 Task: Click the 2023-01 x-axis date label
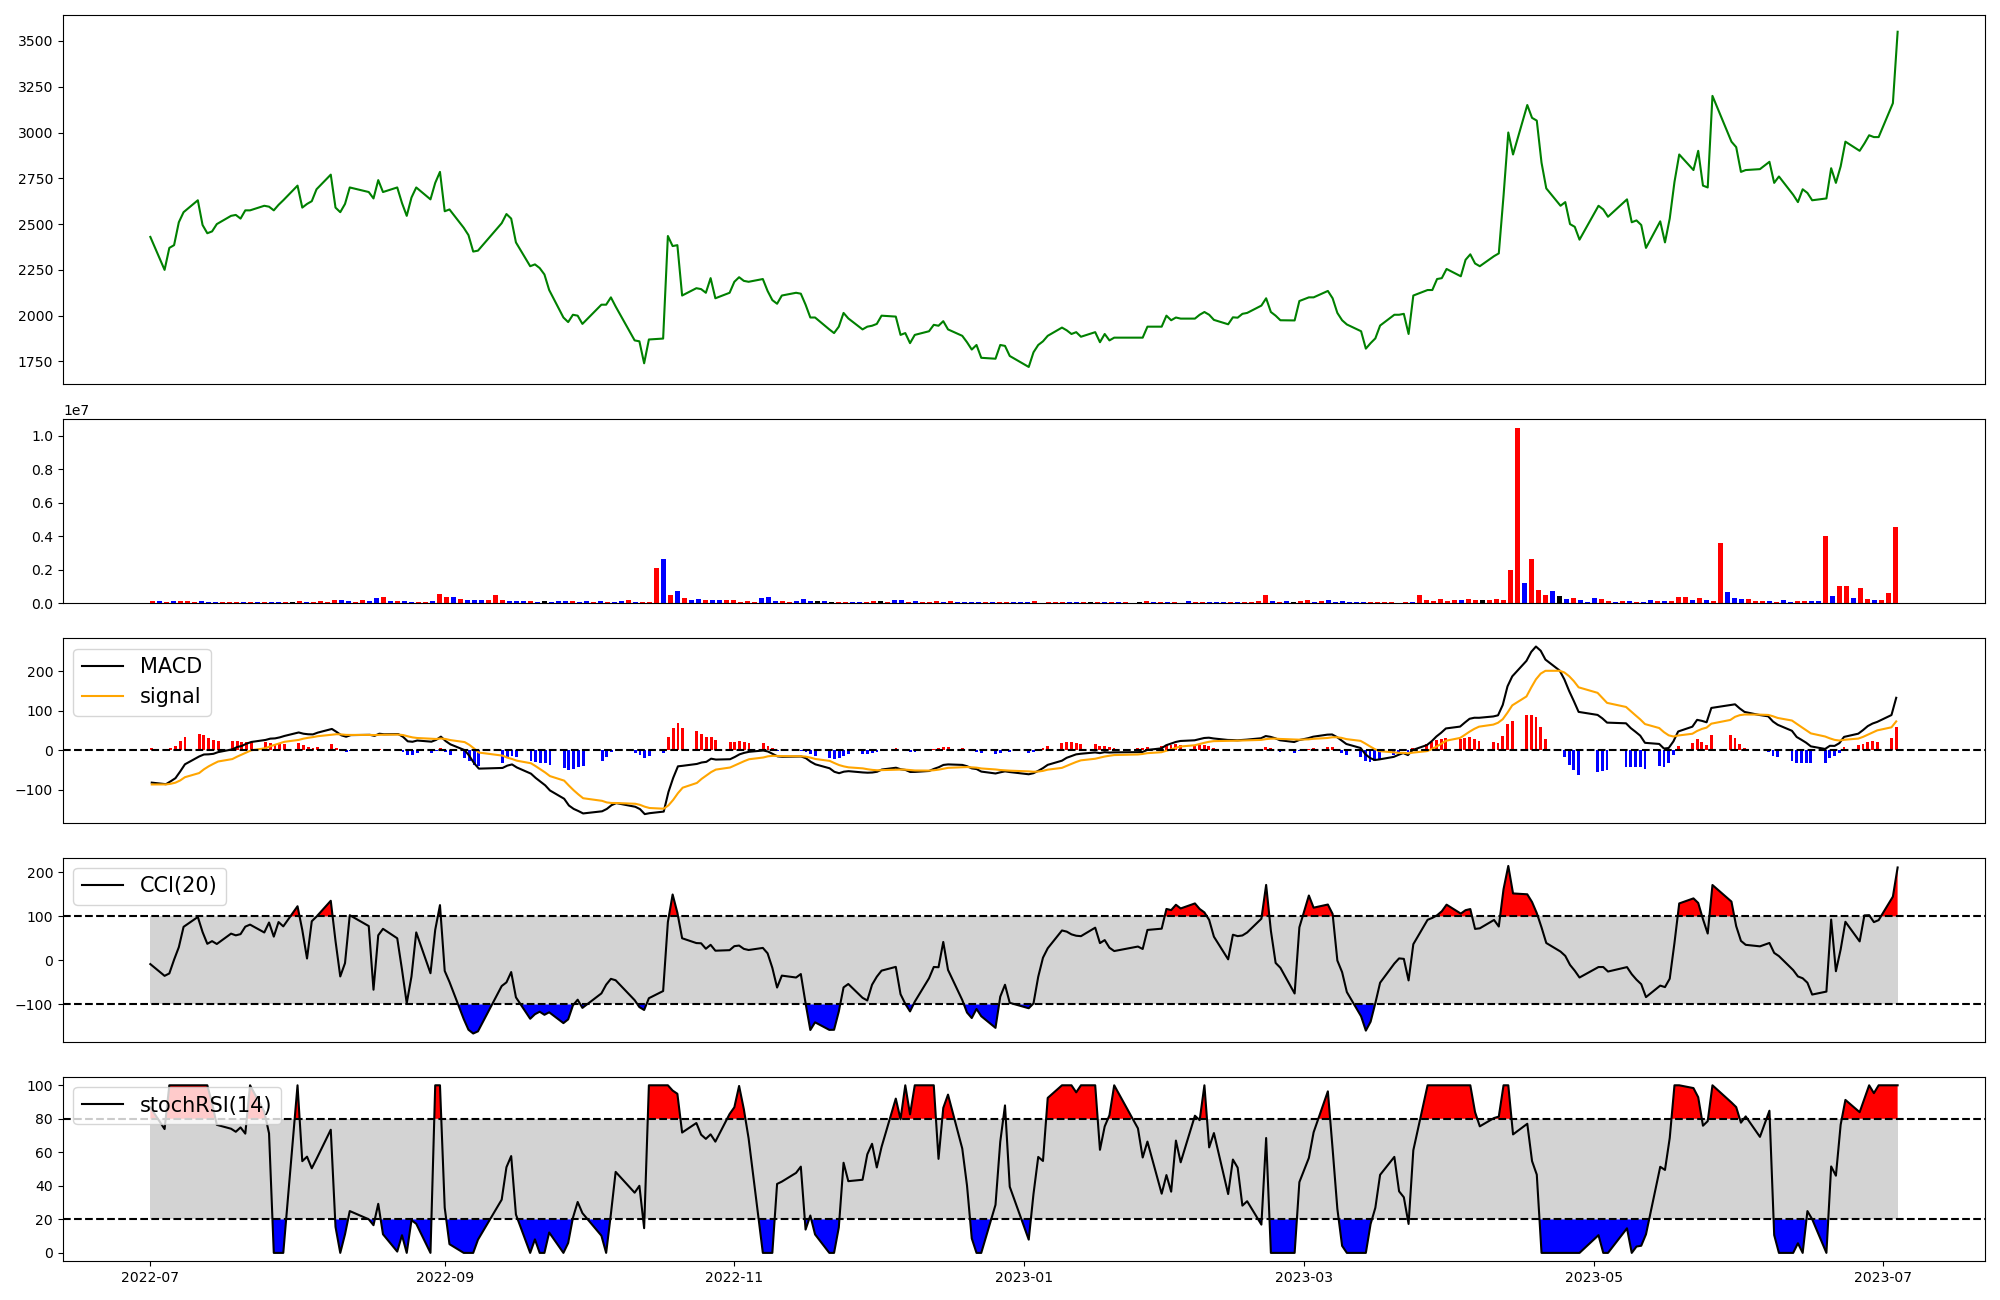[x=1025, y=1277]
